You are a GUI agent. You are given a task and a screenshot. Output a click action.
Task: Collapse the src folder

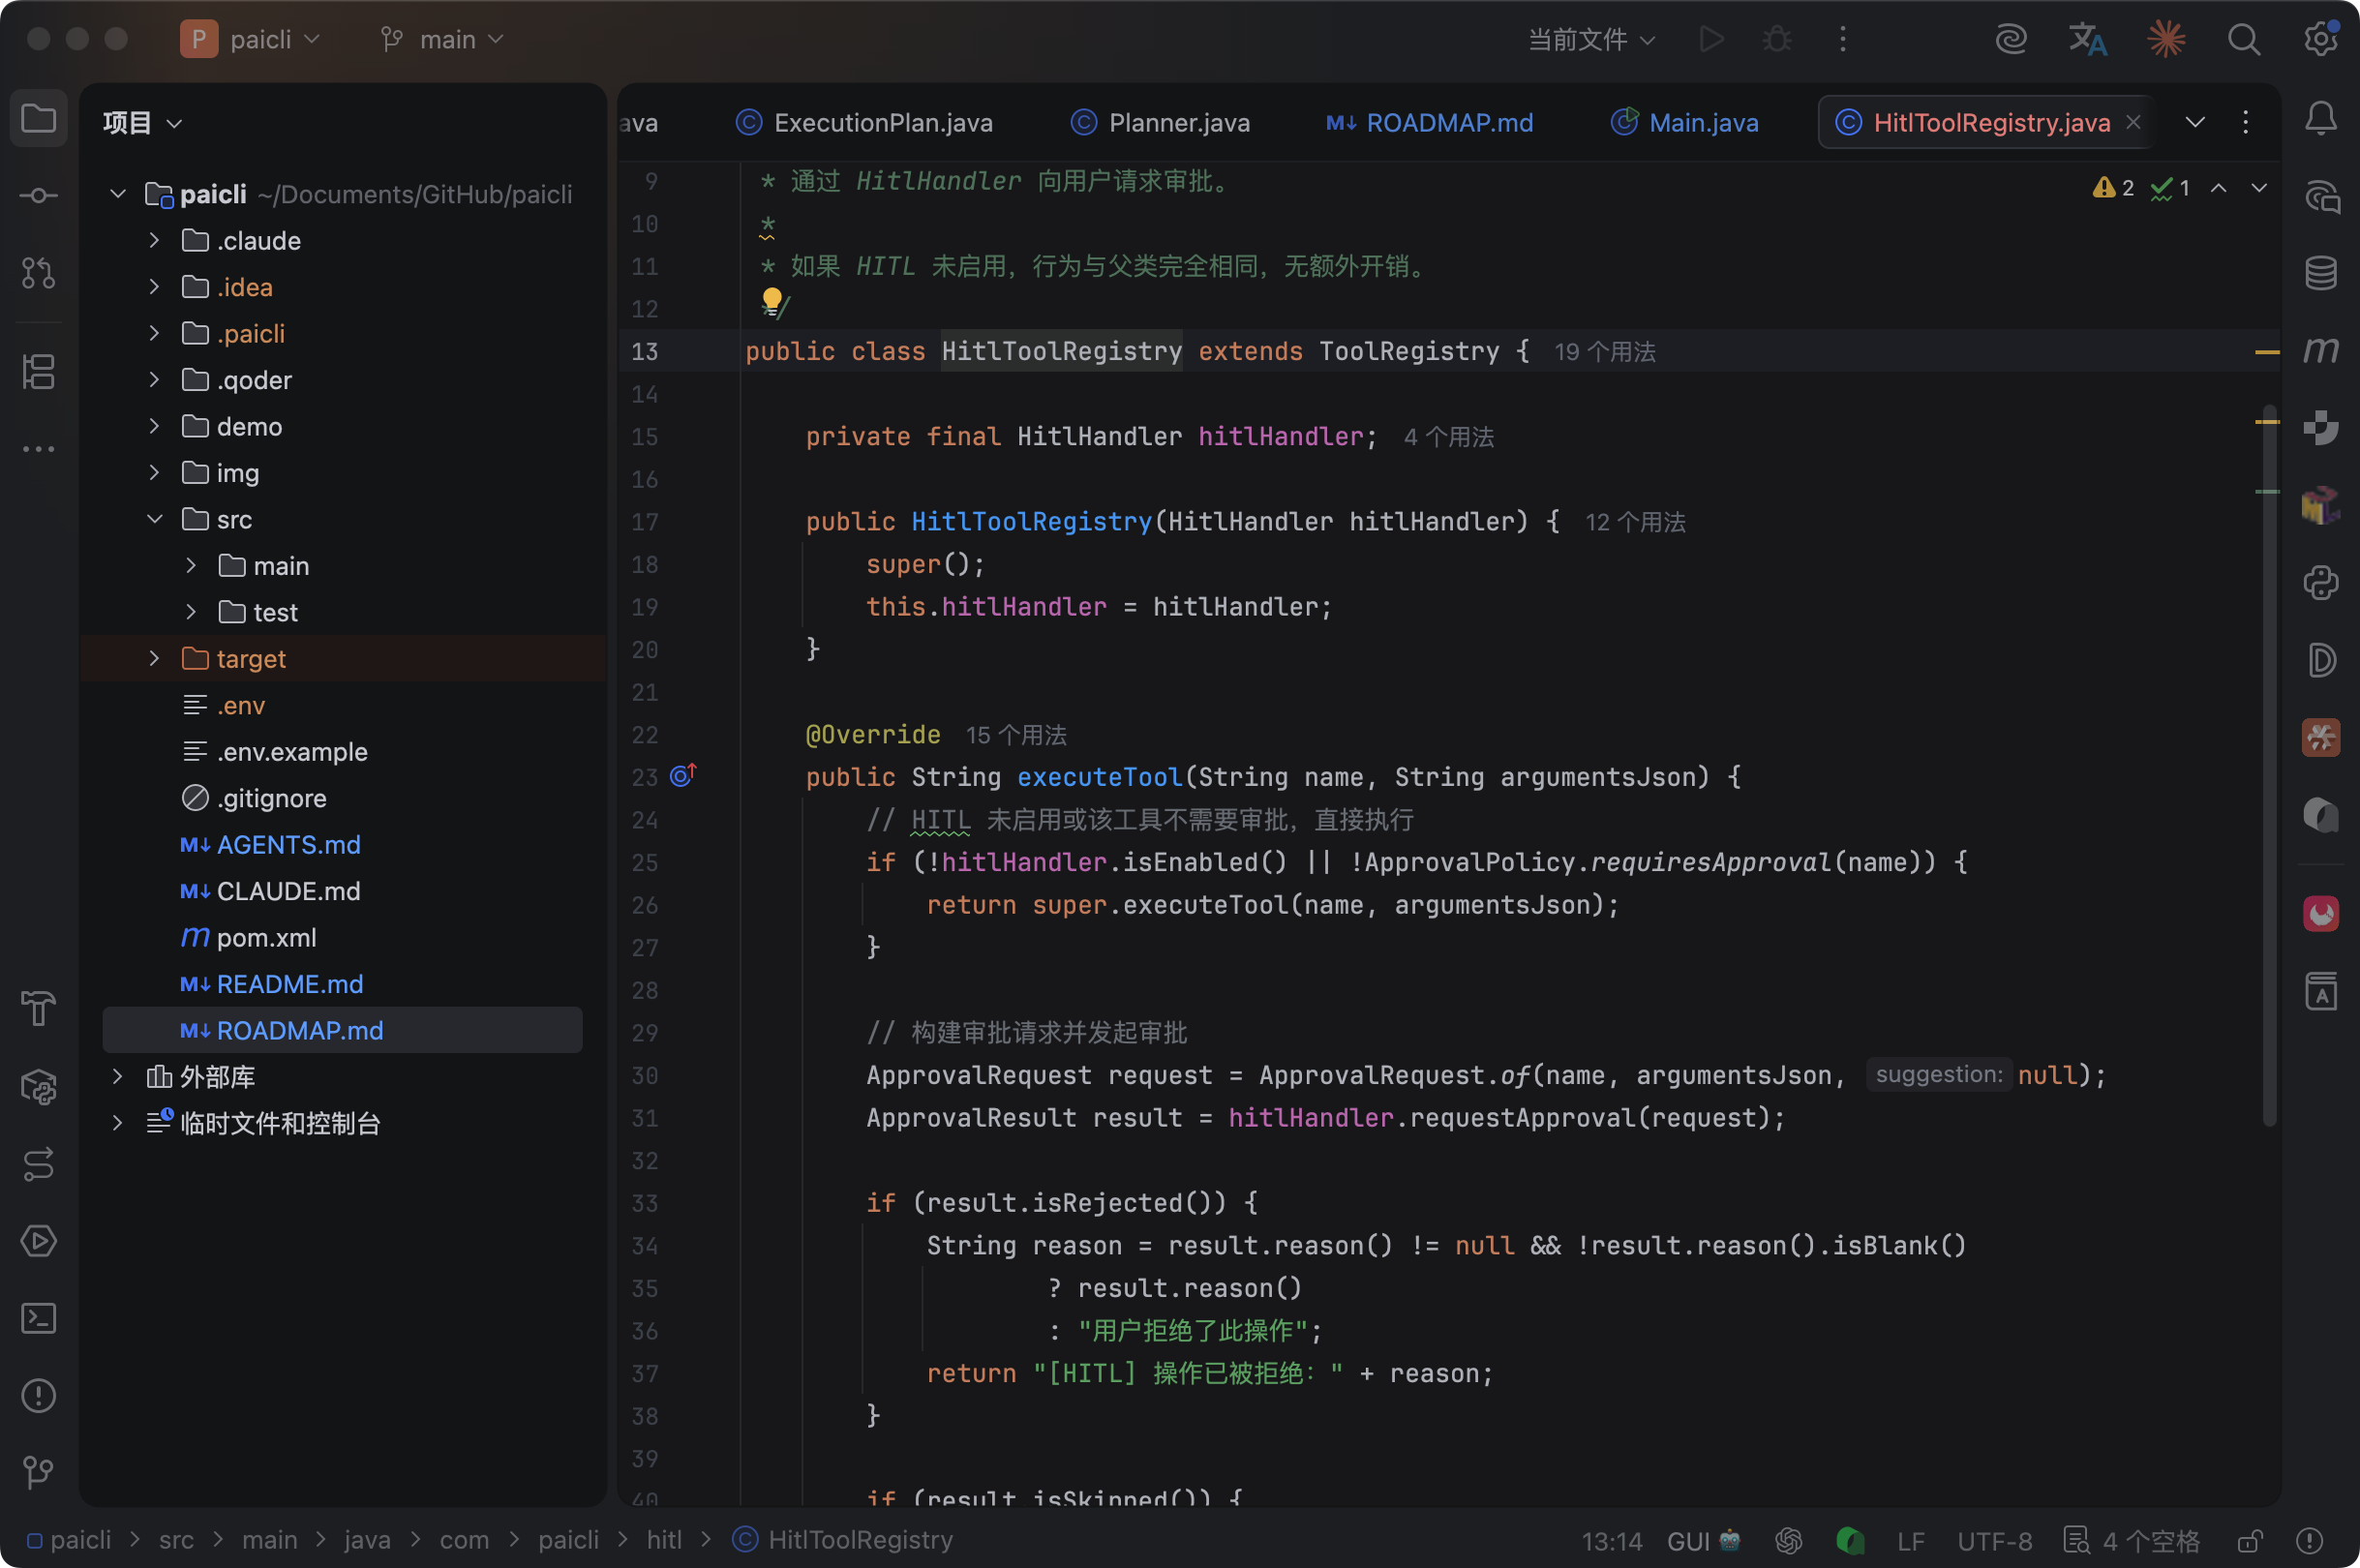(154, 520)
